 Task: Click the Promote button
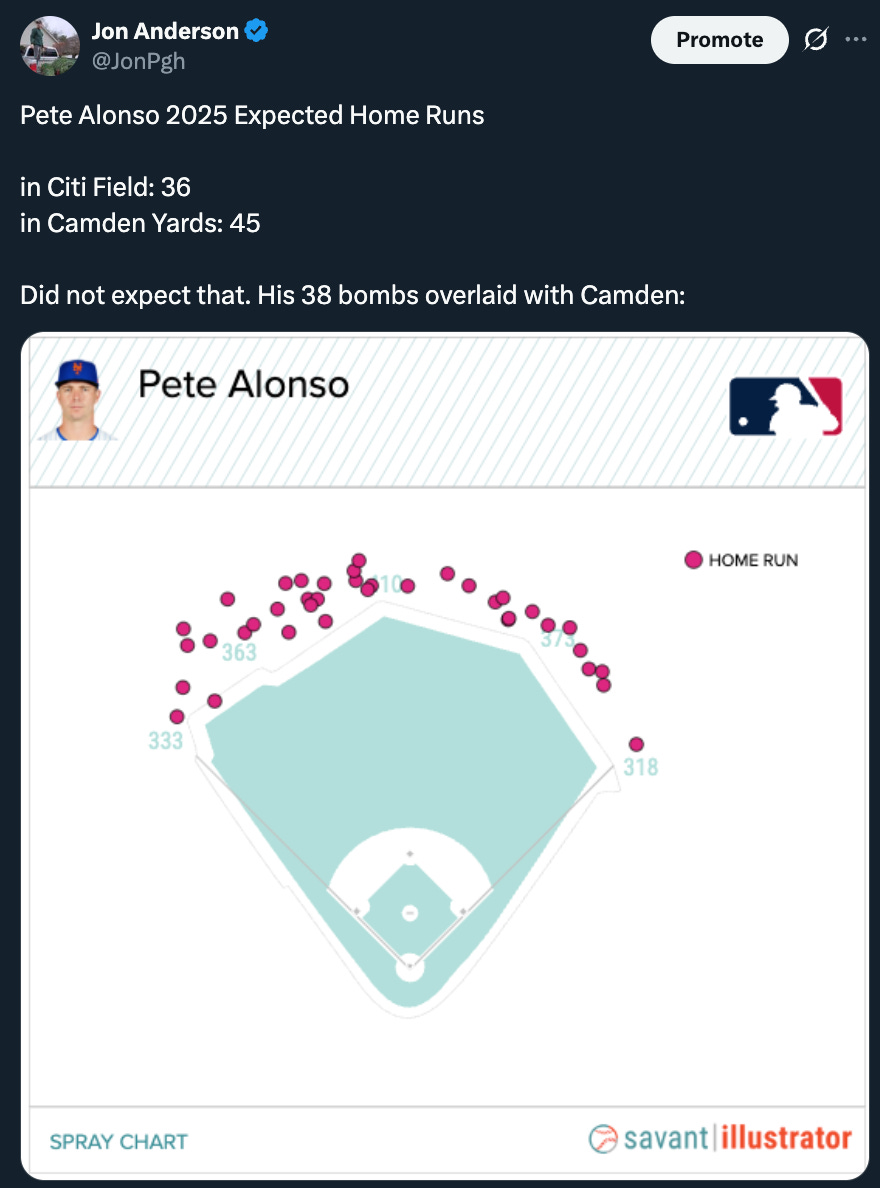click(x=719, y=39)
